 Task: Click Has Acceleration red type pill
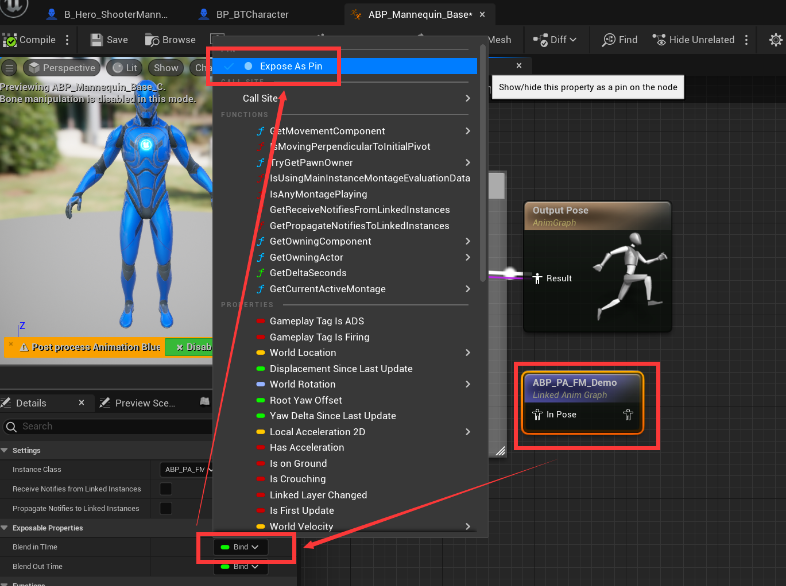261,448
